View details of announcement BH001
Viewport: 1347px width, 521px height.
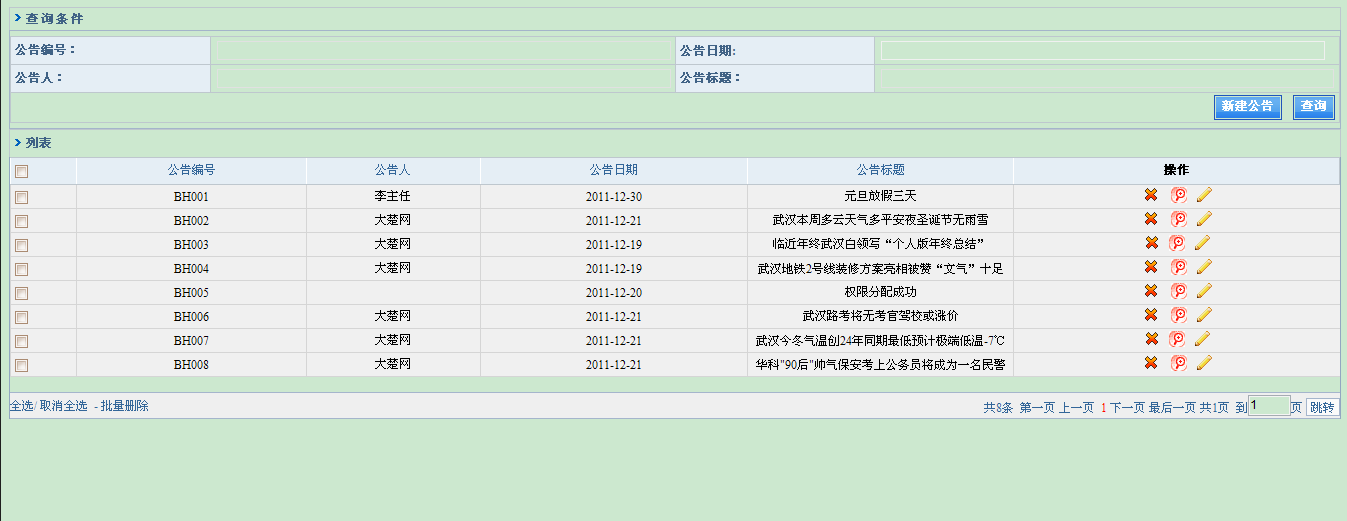click(x=1179, y=195)
